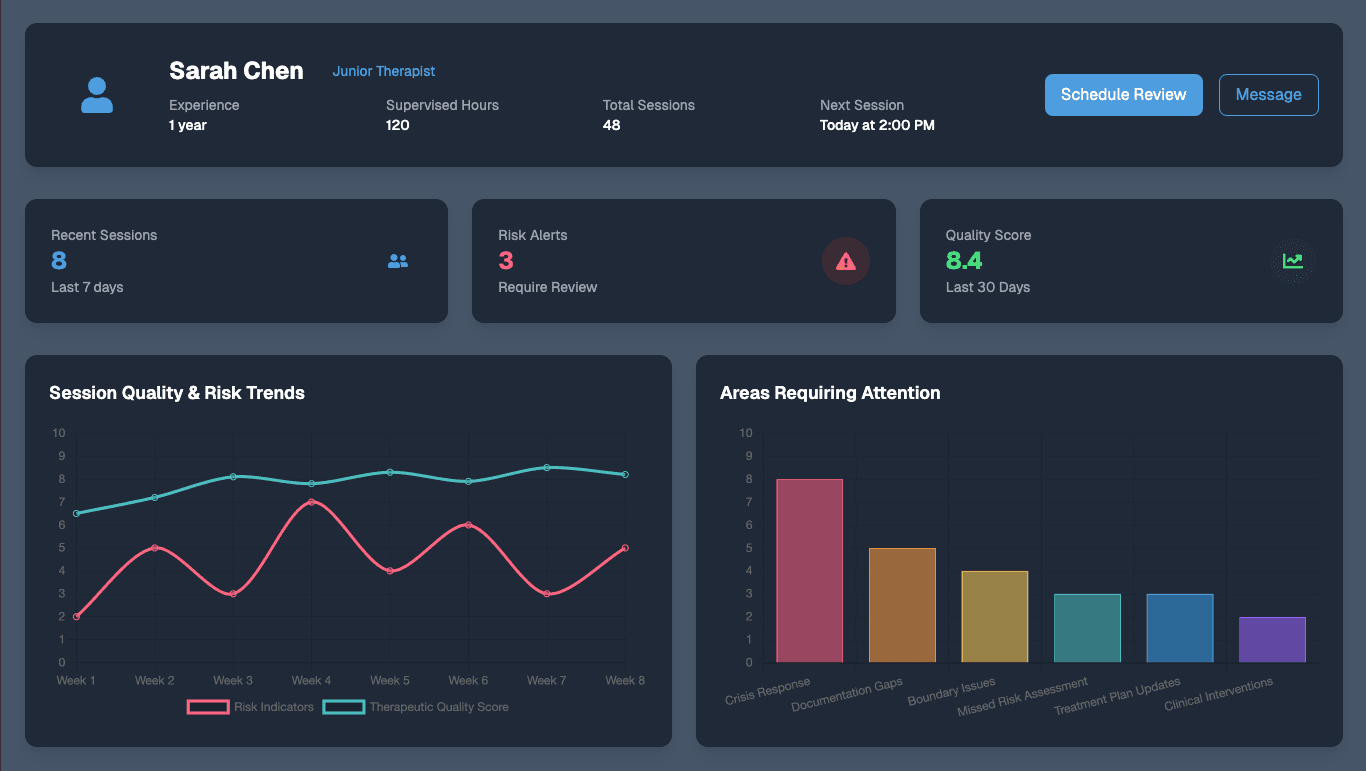Viewport: 1366px width, 771px height.
Task: Click the Week 6 risk indicator data point
Action: tap(469, 525)
